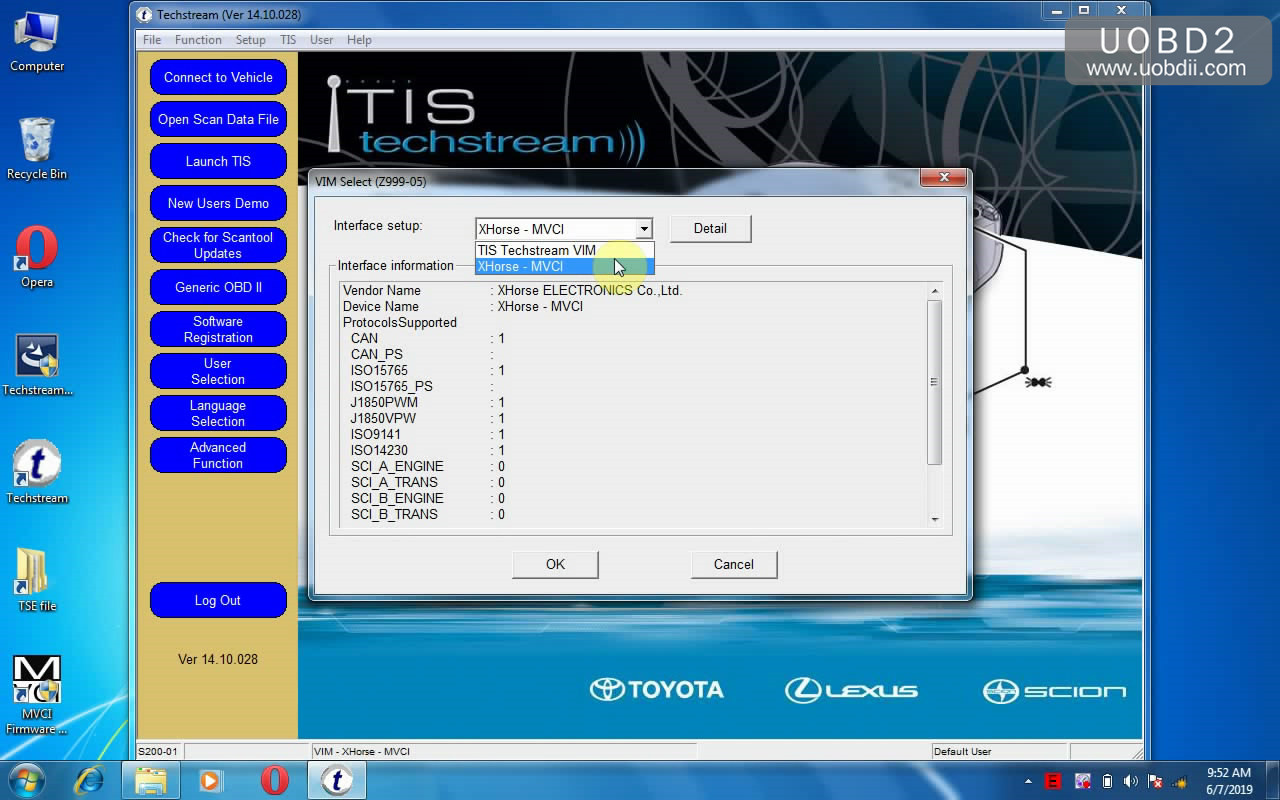Click the Lexus logo

click(851, 690)
